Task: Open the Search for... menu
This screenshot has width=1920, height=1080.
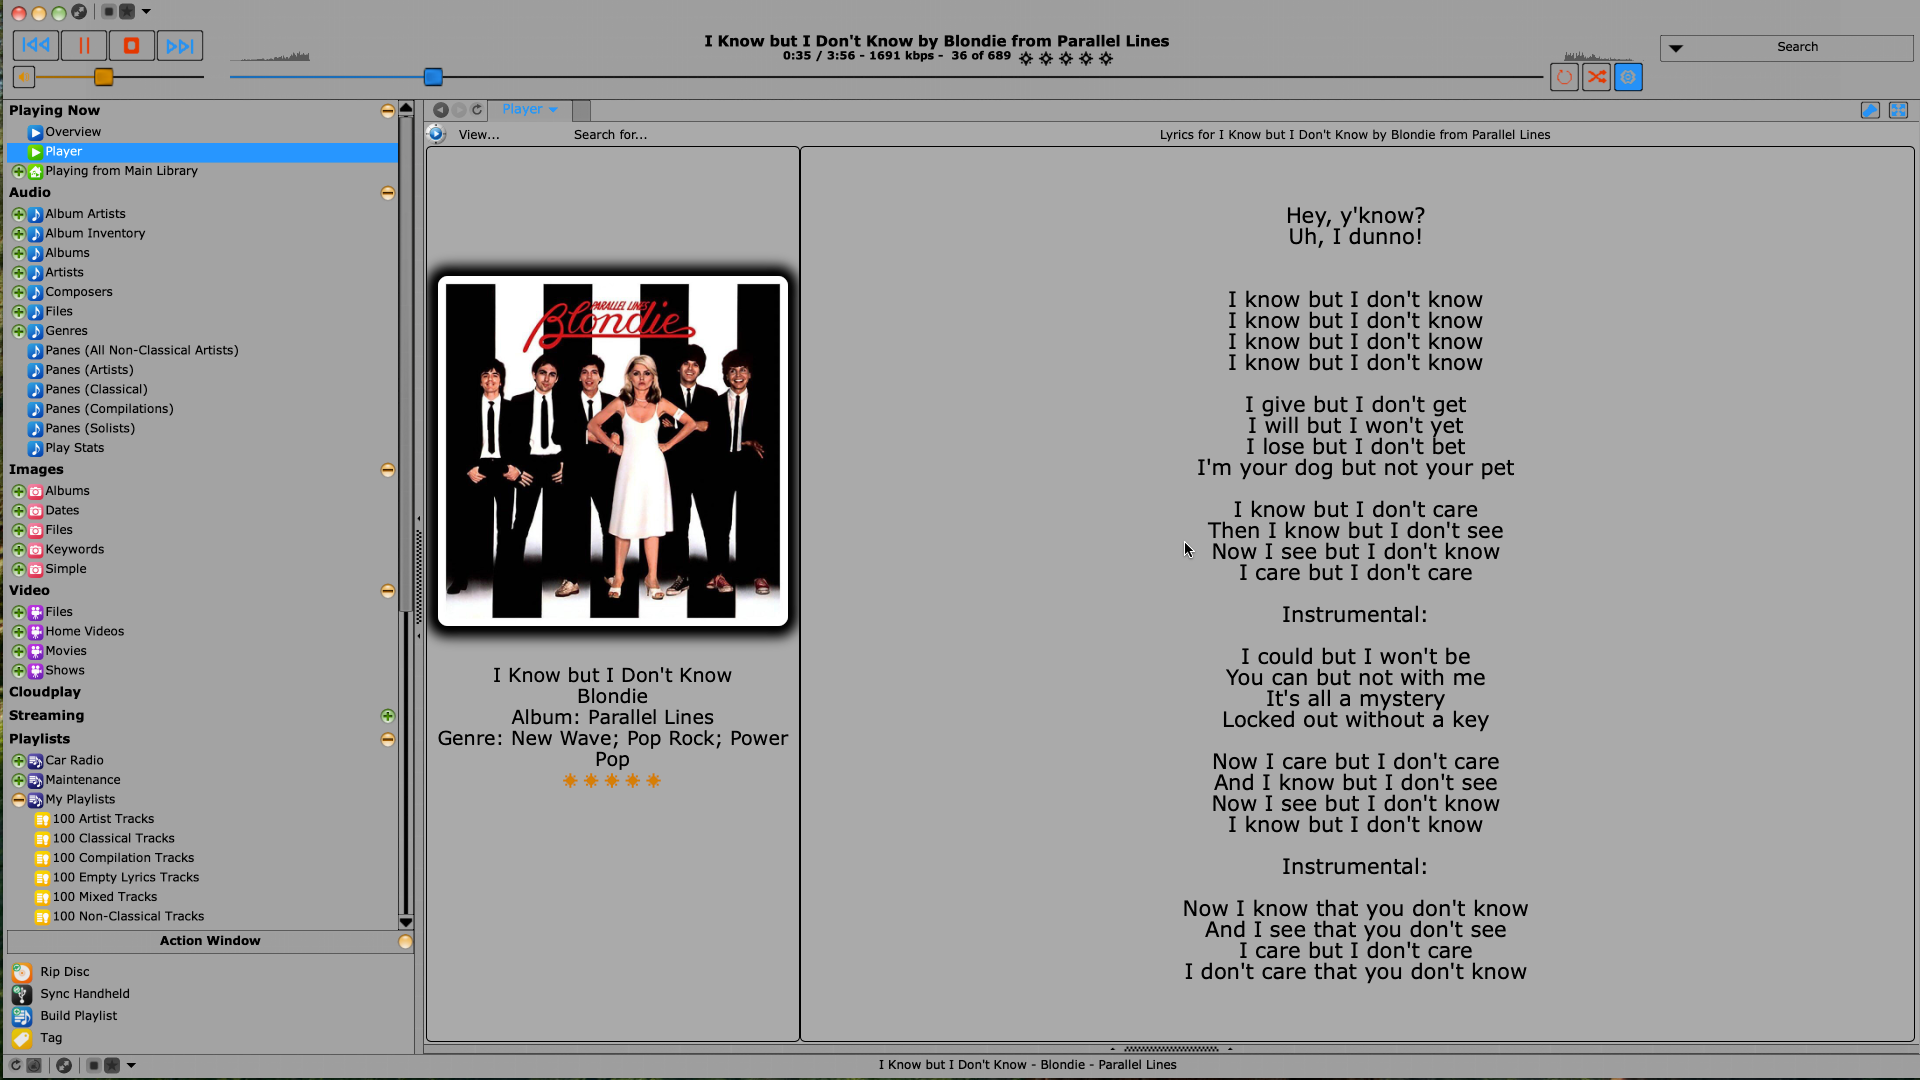Action: (610, 134)
